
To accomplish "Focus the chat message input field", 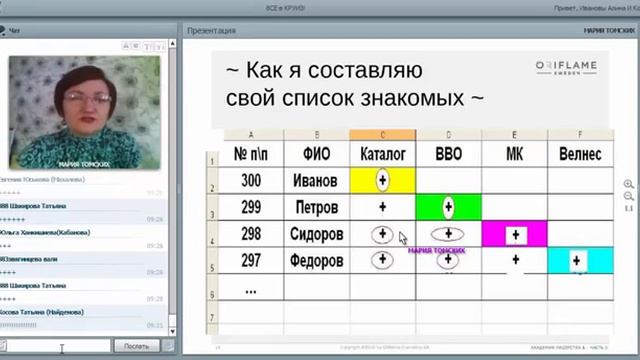I will pyautogui.click(x=59, y=346).
